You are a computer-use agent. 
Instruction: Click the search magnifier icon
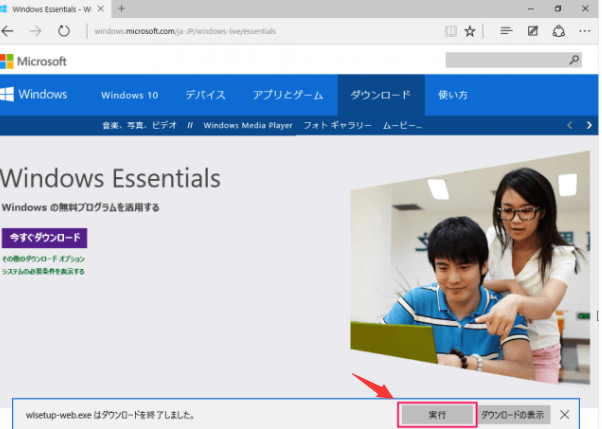(x=574, y=60)
